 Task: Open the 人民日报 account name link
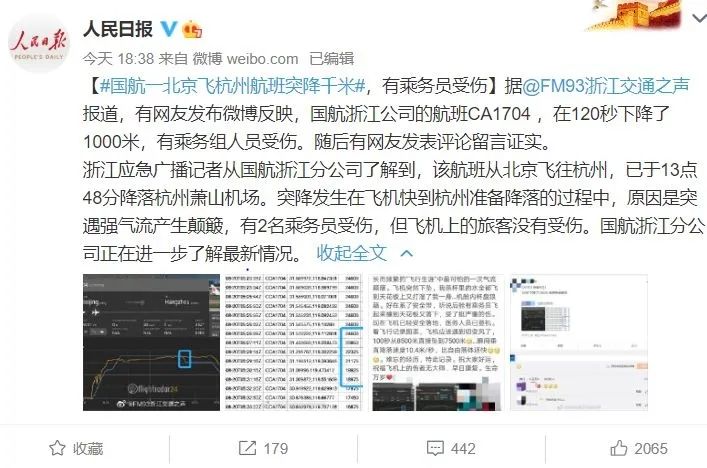click(x=118, y=29)
